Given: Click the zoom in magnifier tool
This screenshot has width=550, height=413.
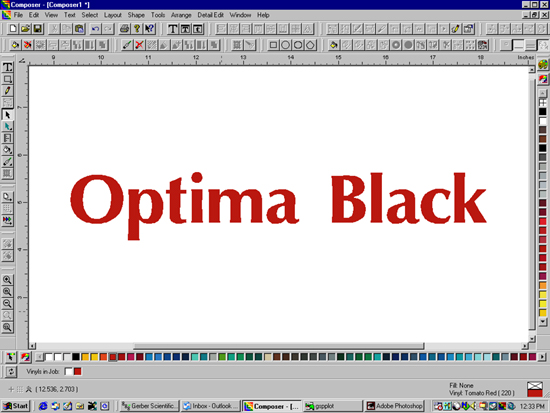Looking at the screenshot, I should pyautogui.click(x=7, y=280).
